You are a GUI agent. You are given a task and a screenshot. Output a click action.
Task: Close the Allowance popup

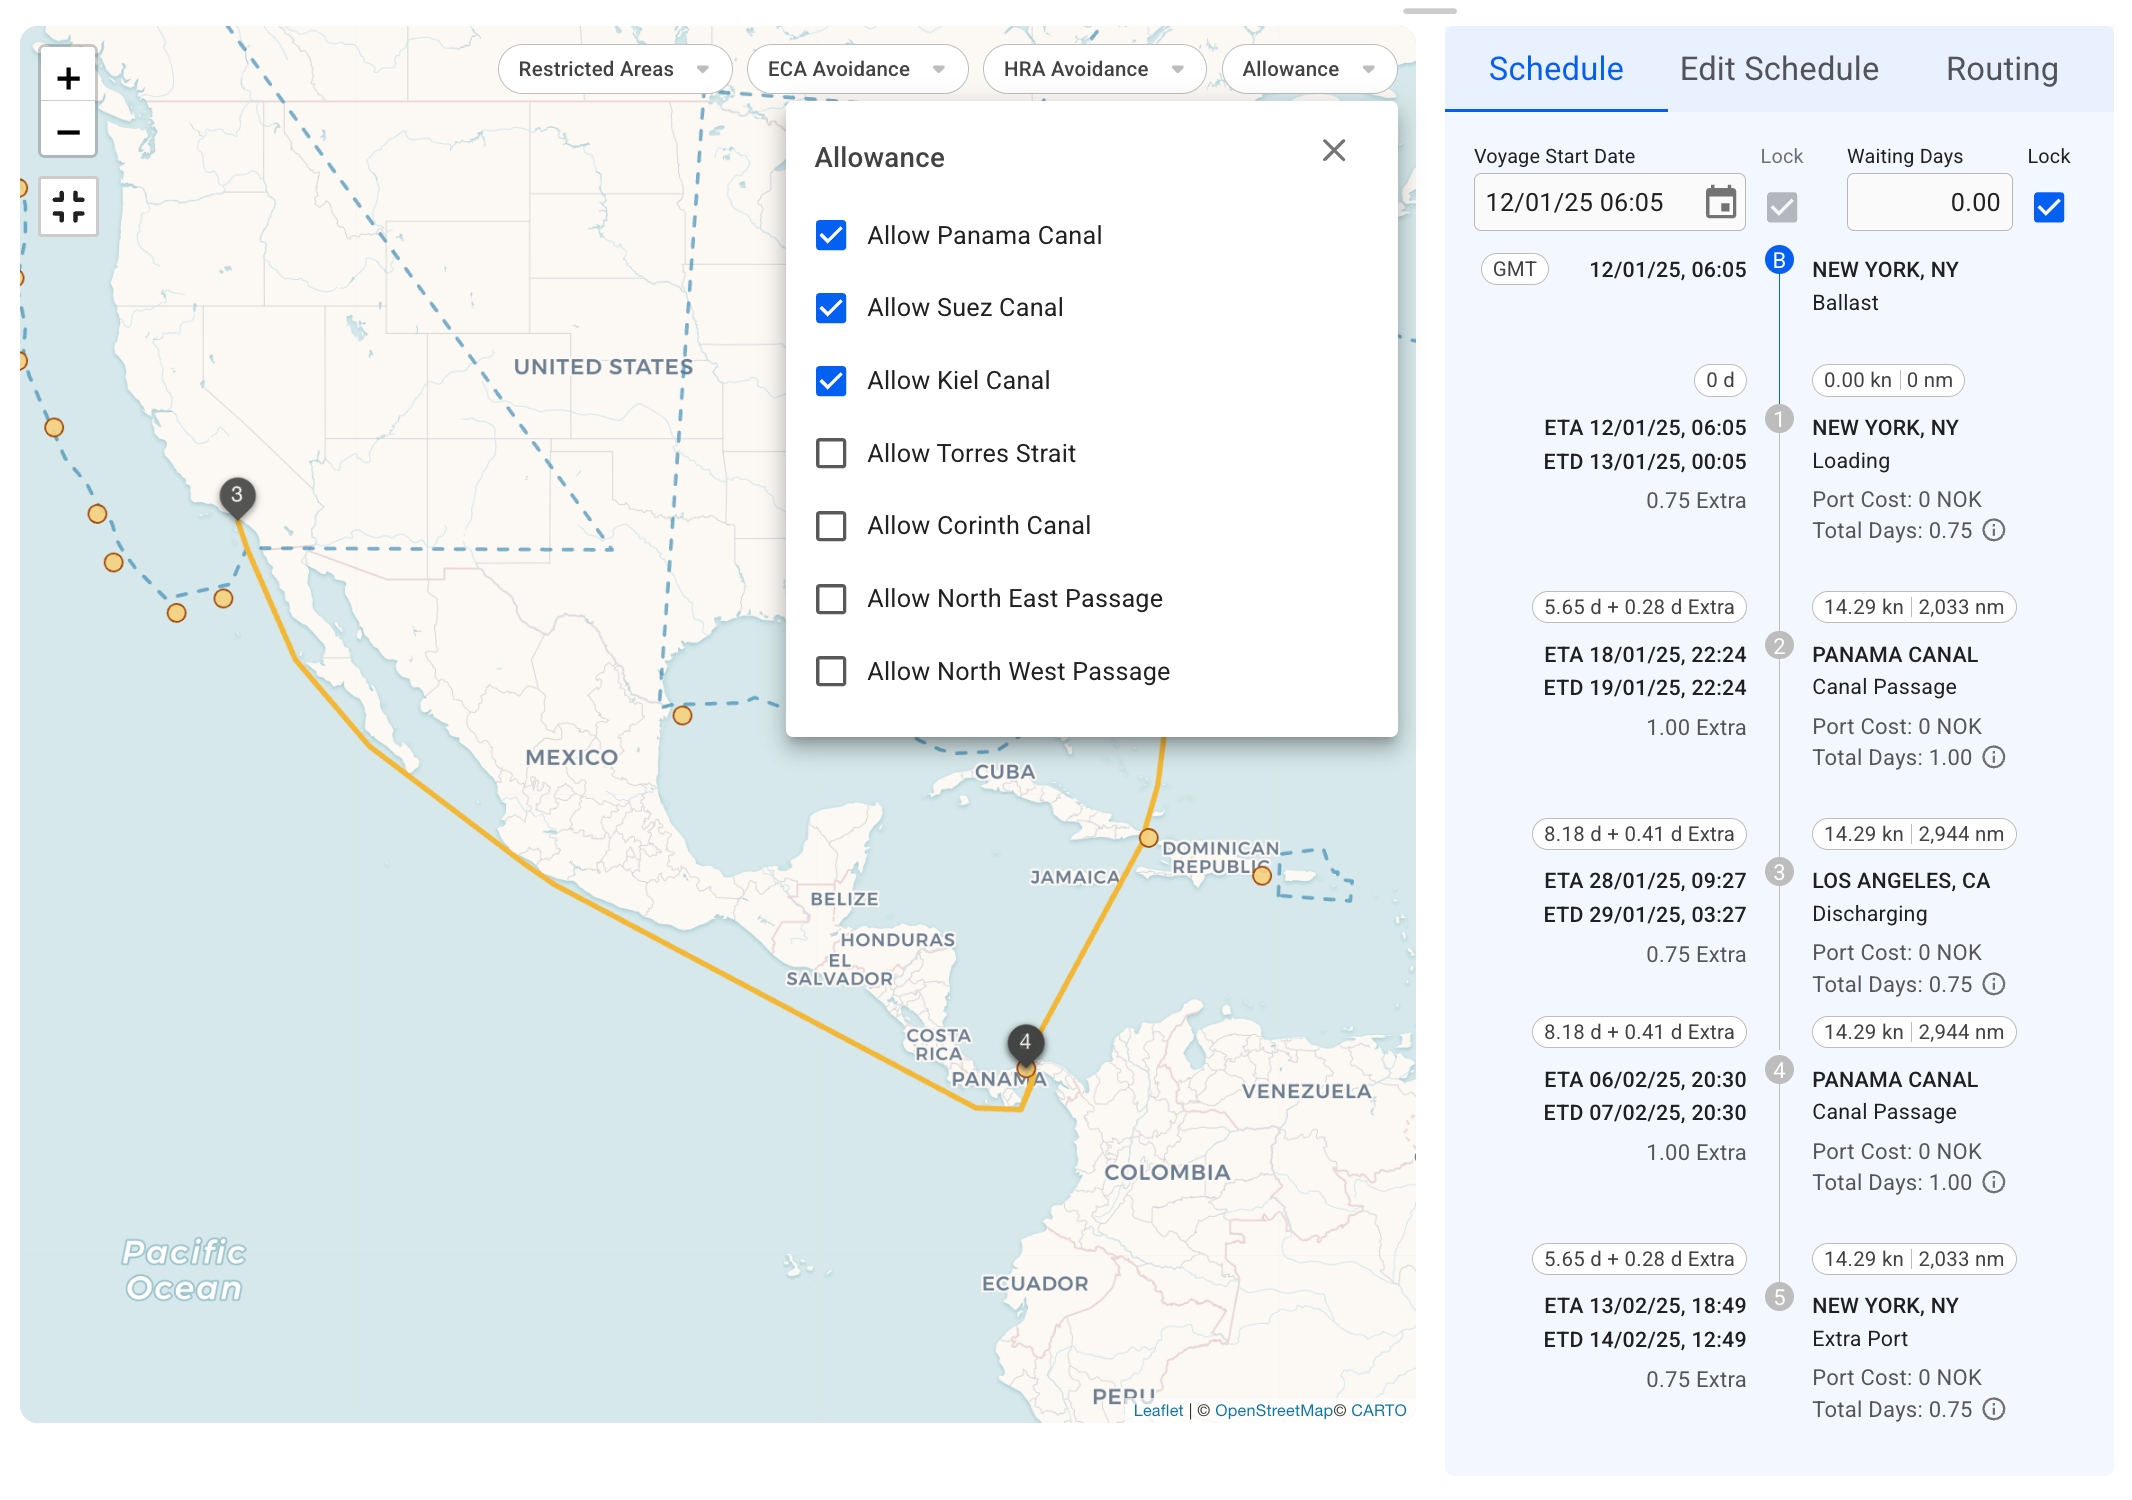[x=1333, y=151]
